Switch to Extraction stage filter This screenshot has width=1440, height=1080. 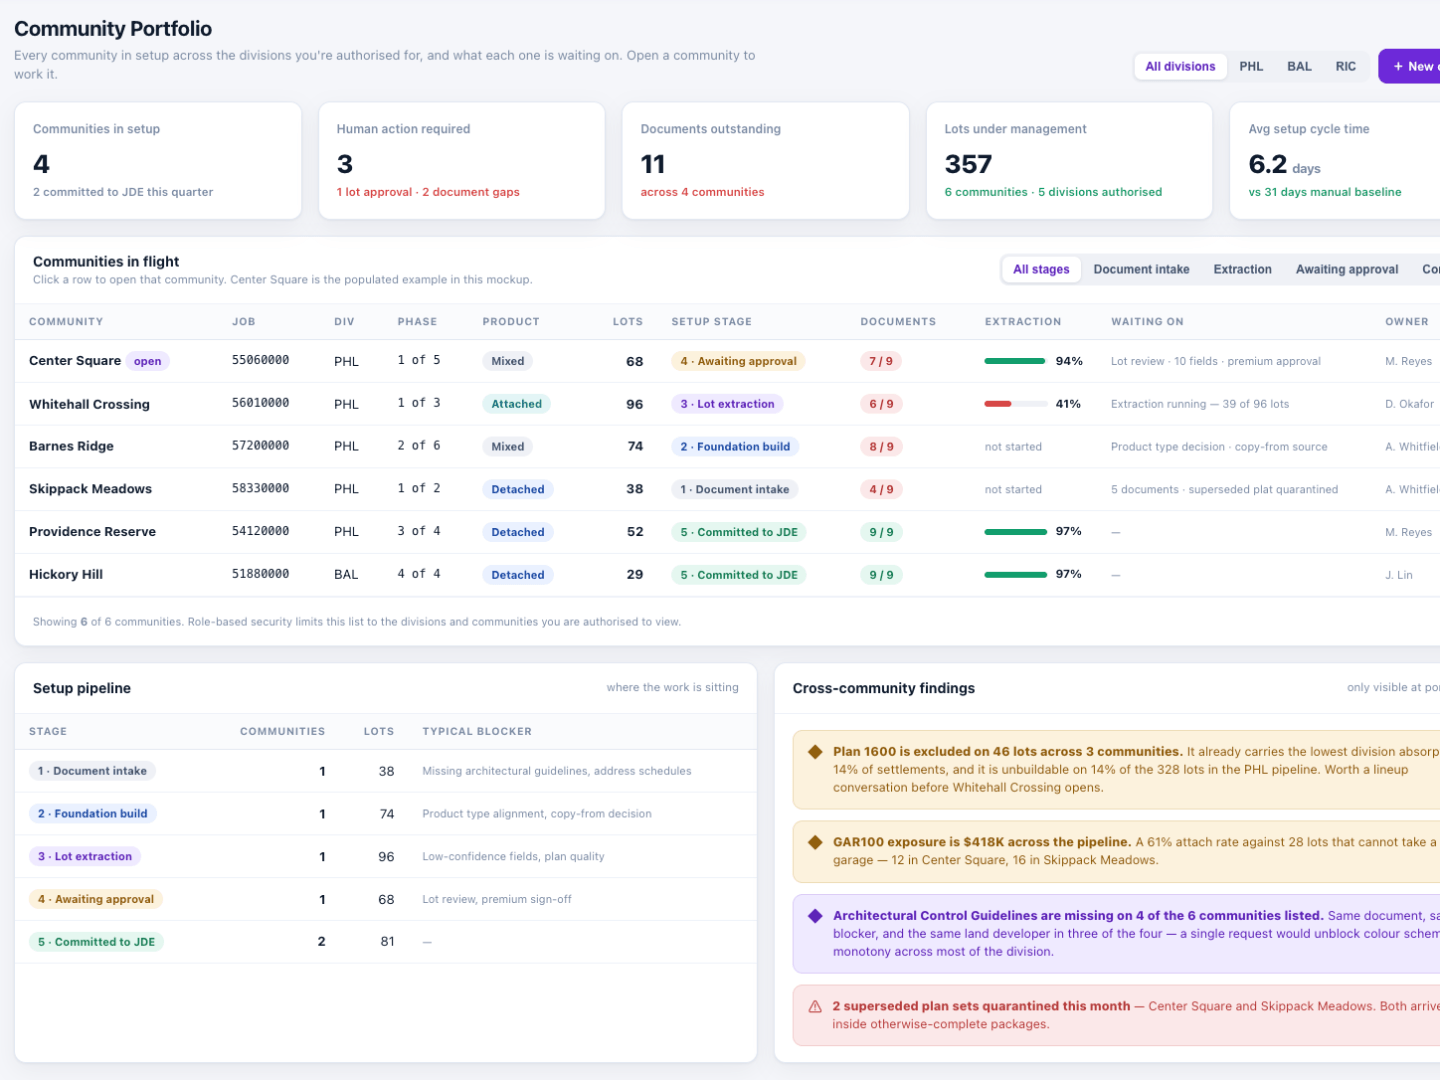click(1242, 270)
